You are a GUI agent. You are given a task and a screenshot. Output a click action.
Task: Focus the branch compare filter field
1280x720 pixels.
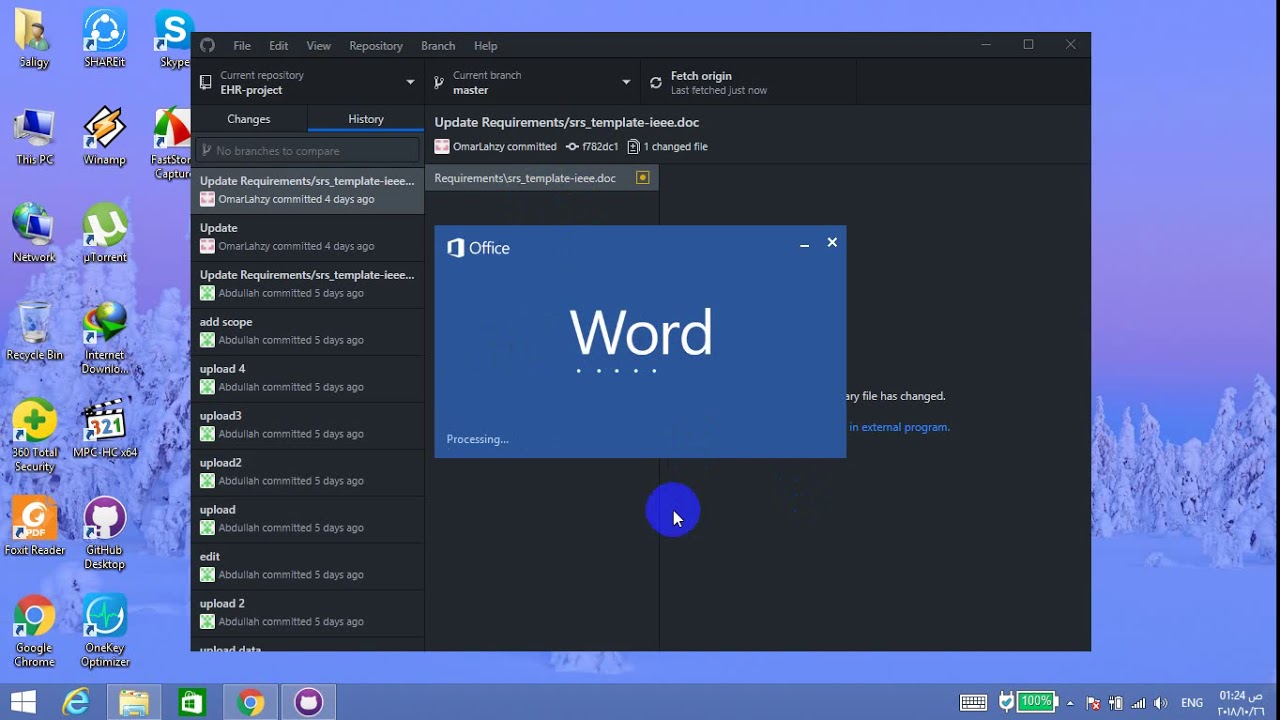click(307, 150)
